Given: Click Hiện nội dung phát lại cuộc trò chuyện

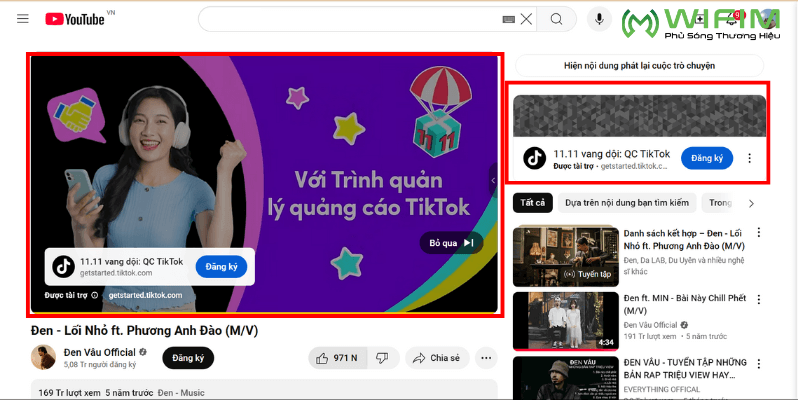Looking at the screenshot, I should click(639, 66).
